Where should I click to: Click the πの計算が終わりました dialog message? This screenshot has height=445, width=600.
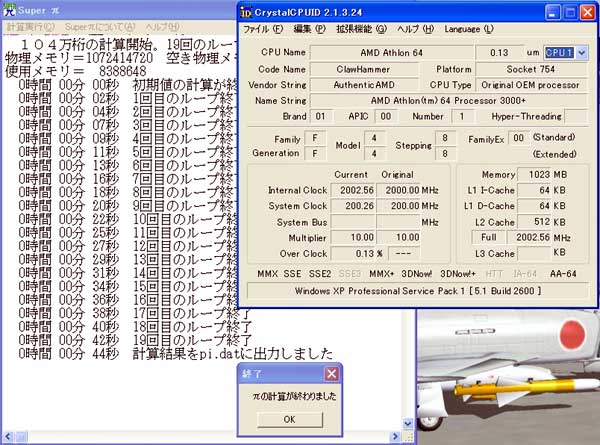(x=294, y=396)
